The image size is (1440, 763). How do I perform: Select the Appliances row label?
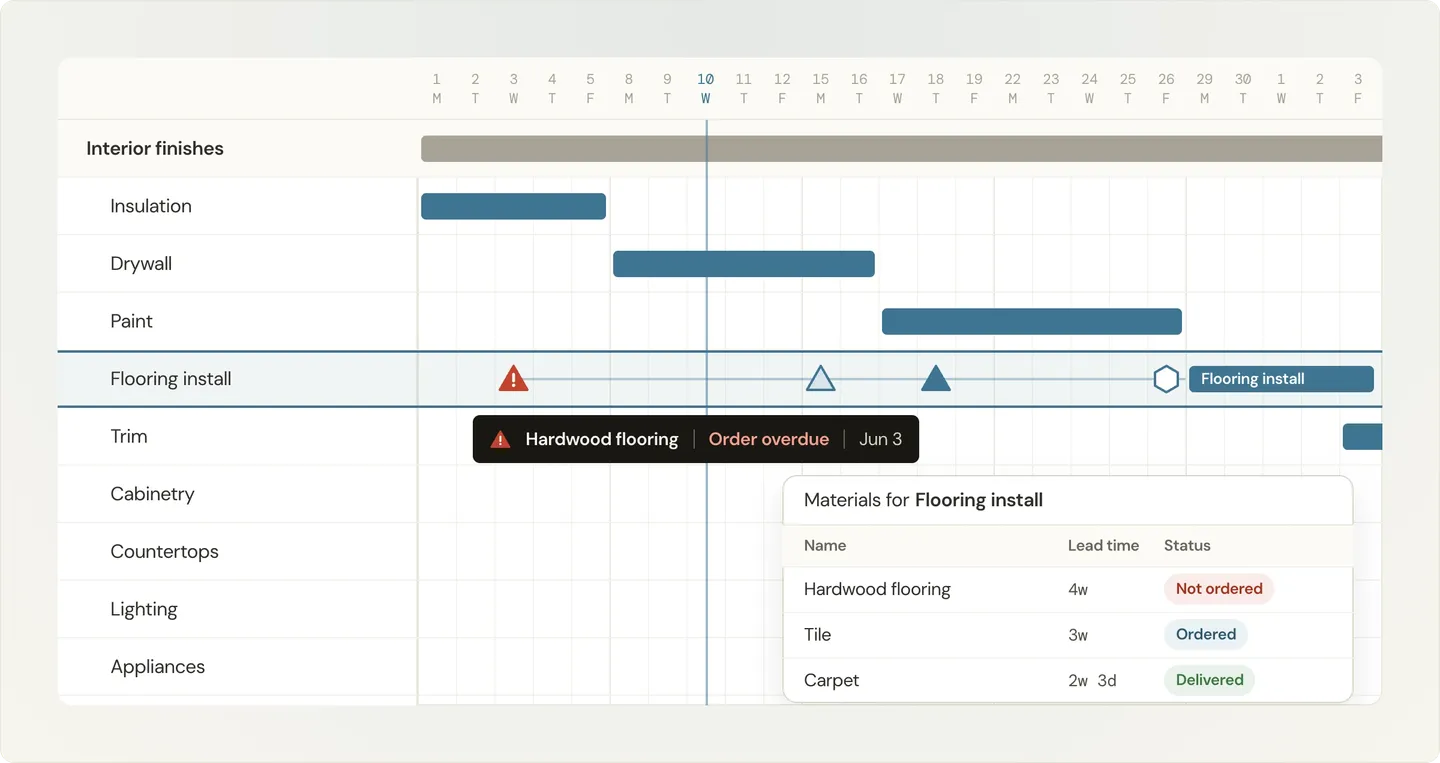point(157,667)
